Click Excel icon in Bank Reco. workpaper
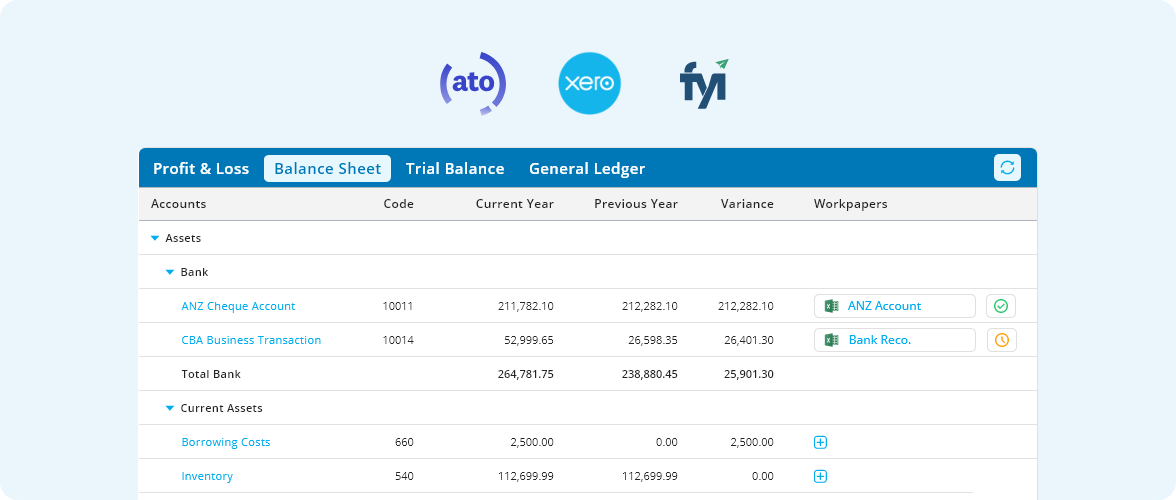The height and width of the screenshot is (500, 1176). [831, 340]
